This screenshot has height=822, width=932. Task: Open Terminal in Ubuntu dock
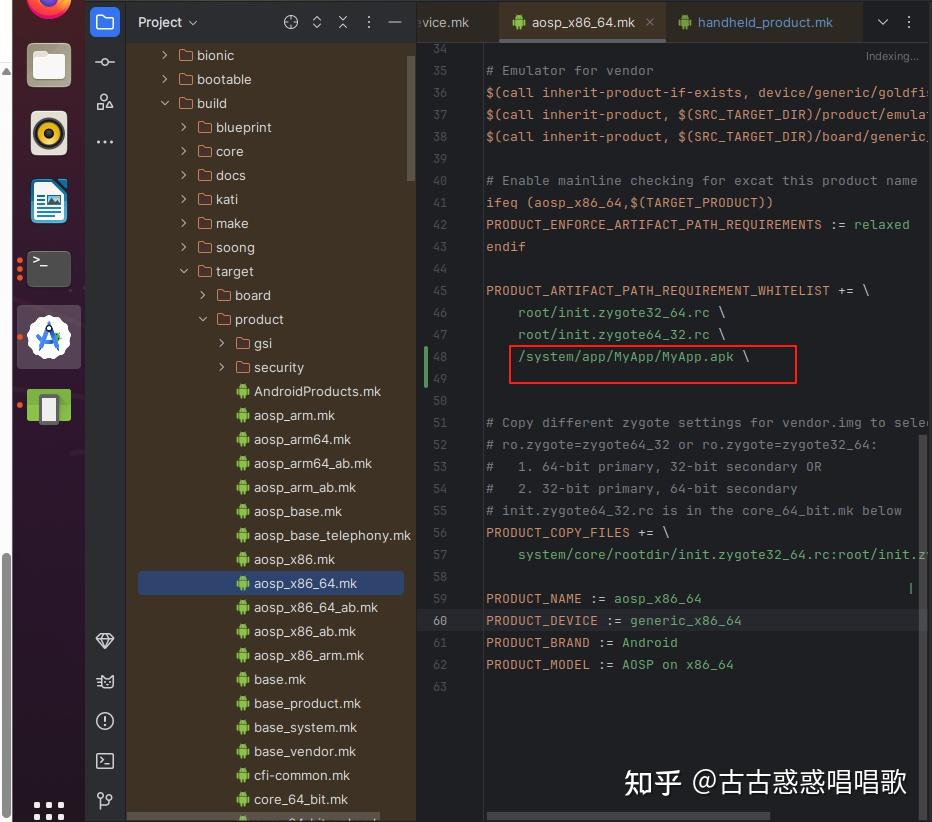point(49,269)
